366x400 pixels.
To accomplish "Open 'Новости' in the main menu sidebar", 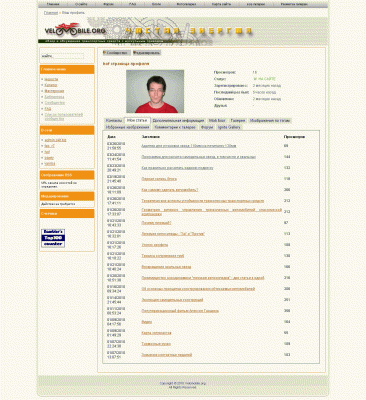I will (51, 79).
